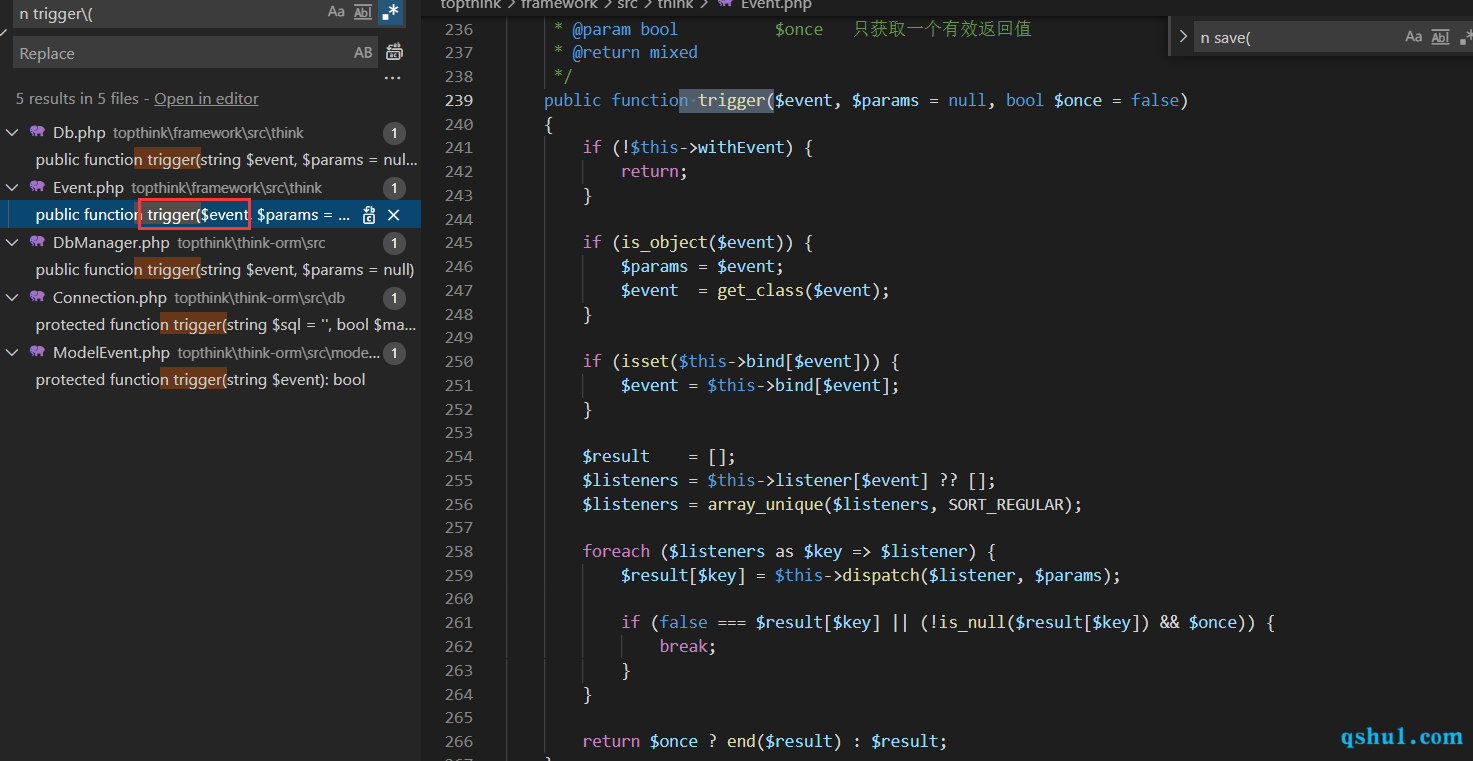The image size is (1473, 761).
Task: Click the PHP file icon beside DbManager.php
Action: click(x=38, y=243)
